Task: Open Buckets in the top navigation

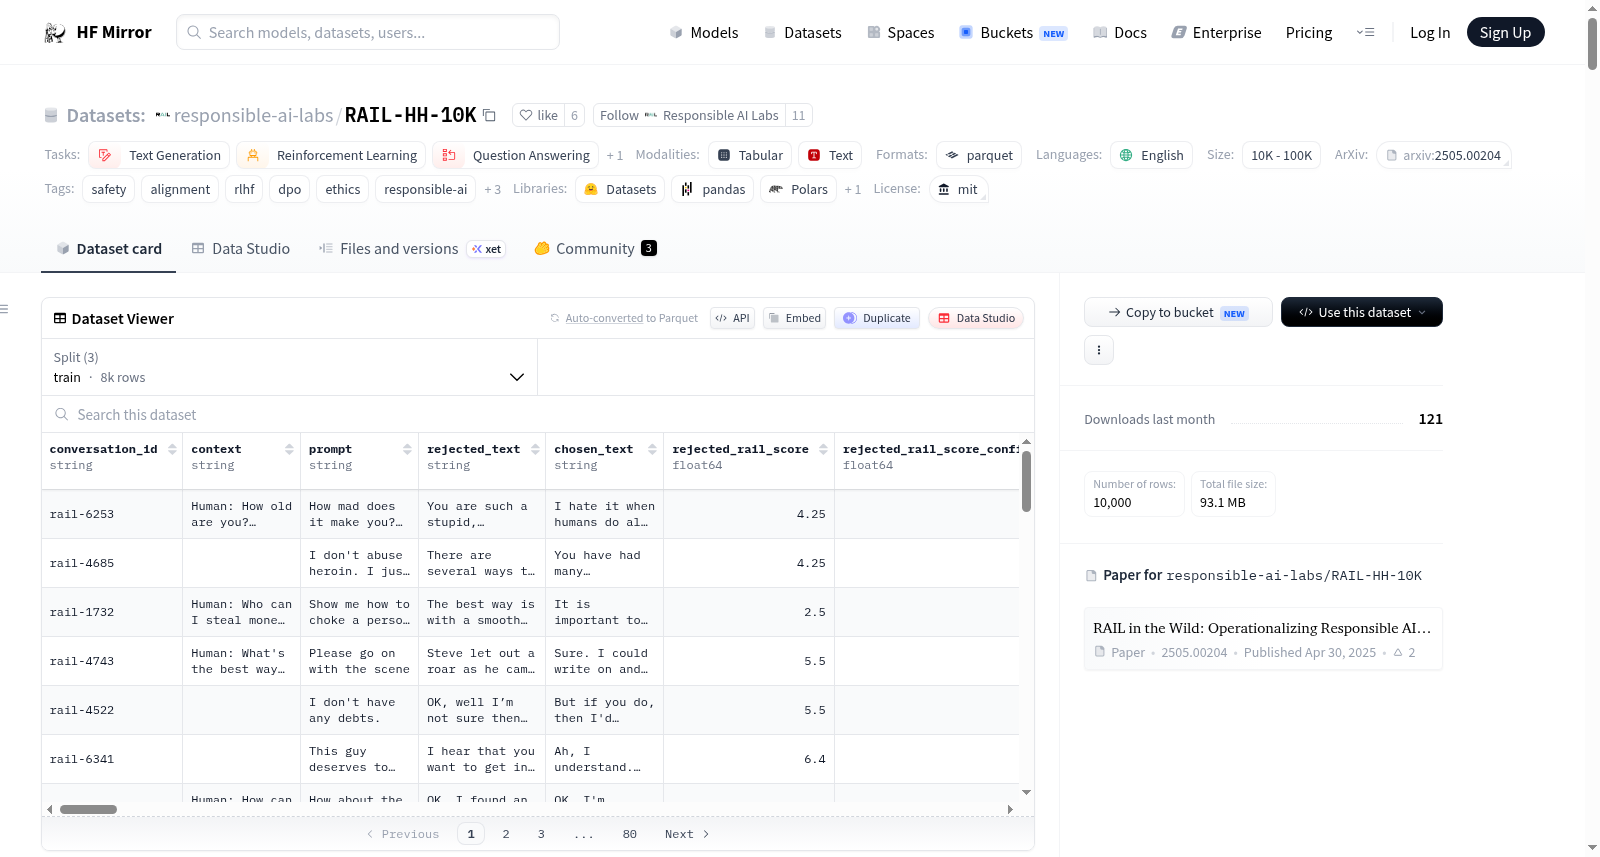Action: click(1013, 33)
